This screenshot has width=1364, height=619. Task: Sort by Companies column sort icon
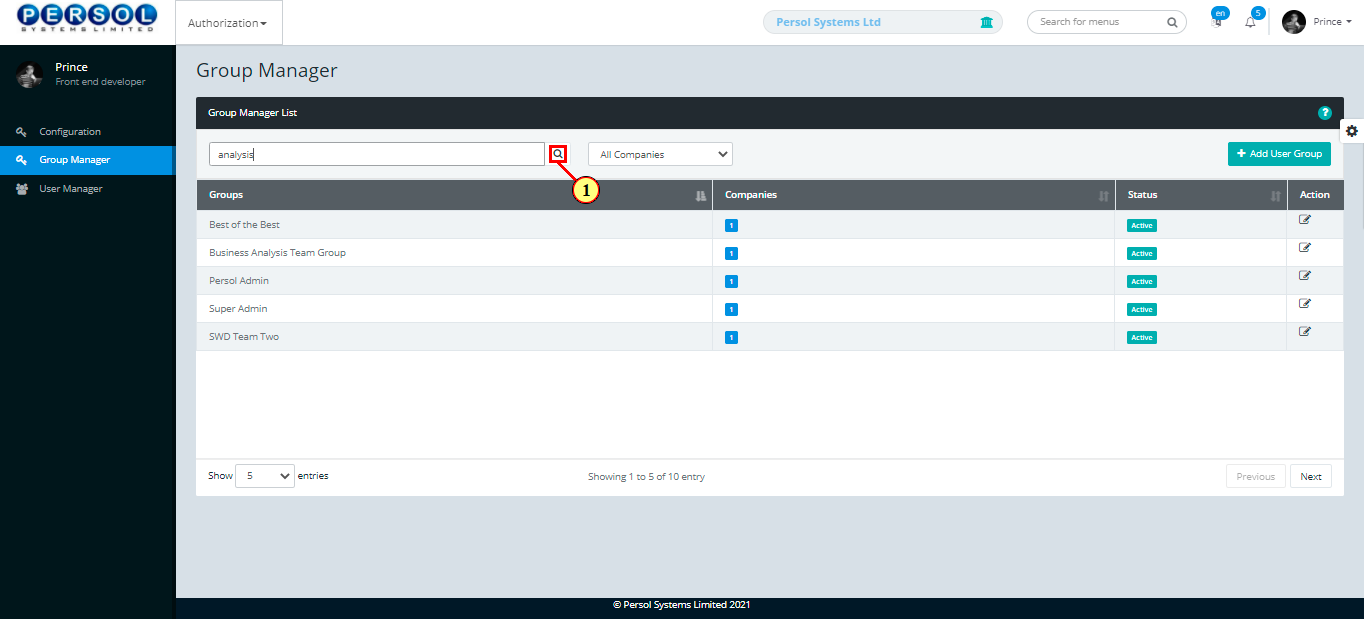pos(1103,196)
